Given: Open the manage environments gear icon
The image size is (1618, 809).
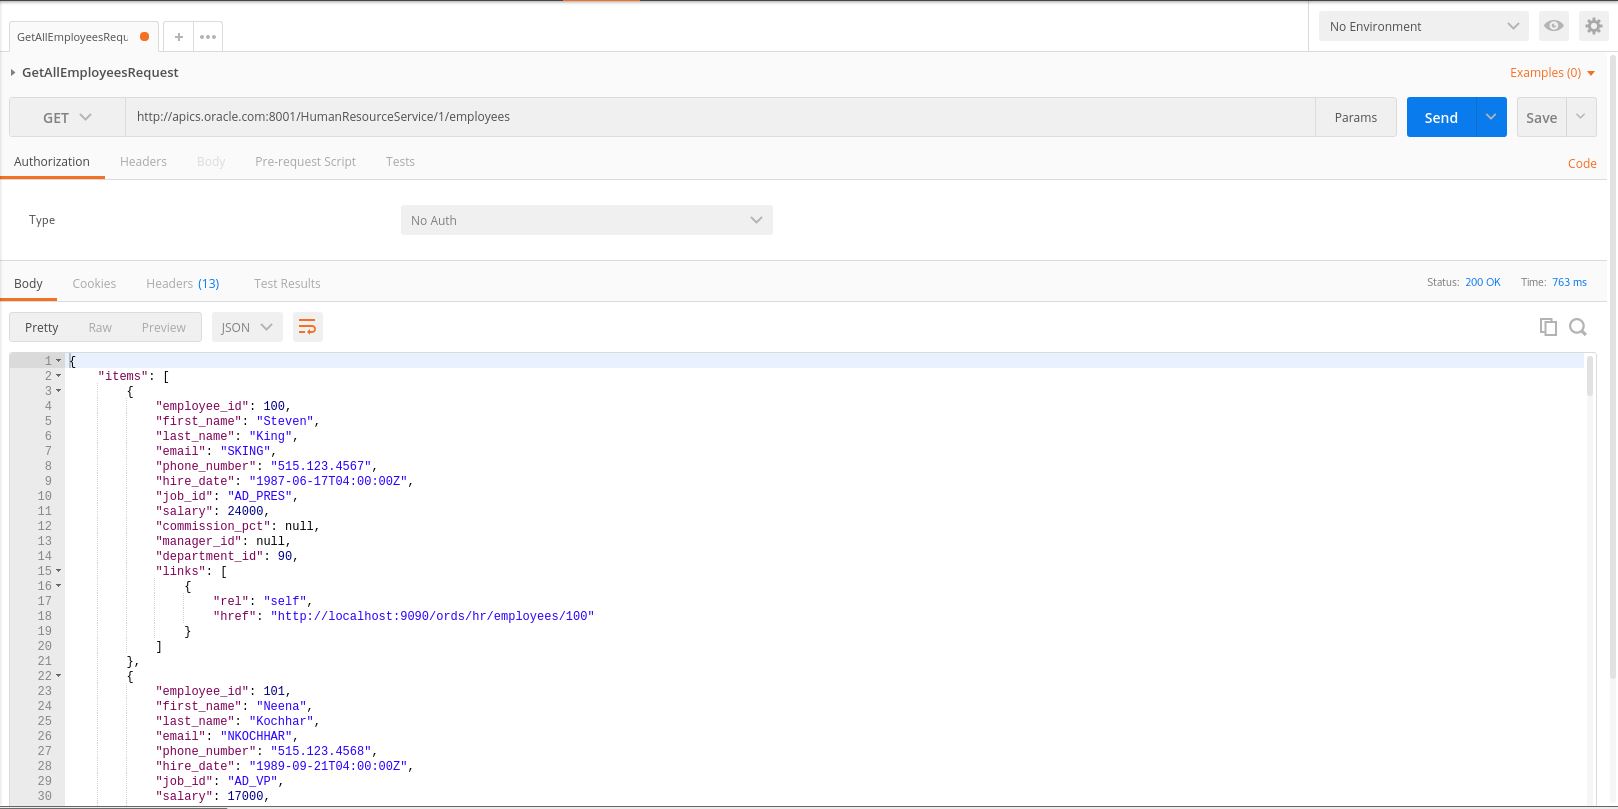Looking at the screenshot, I should pyautogui.click(x=1594, y=26).
